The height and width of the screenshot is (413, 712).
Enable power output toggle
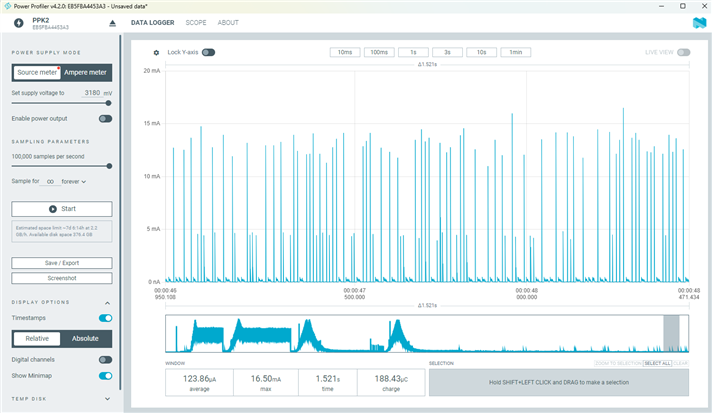pyautogui.click(x=105, y=118)
